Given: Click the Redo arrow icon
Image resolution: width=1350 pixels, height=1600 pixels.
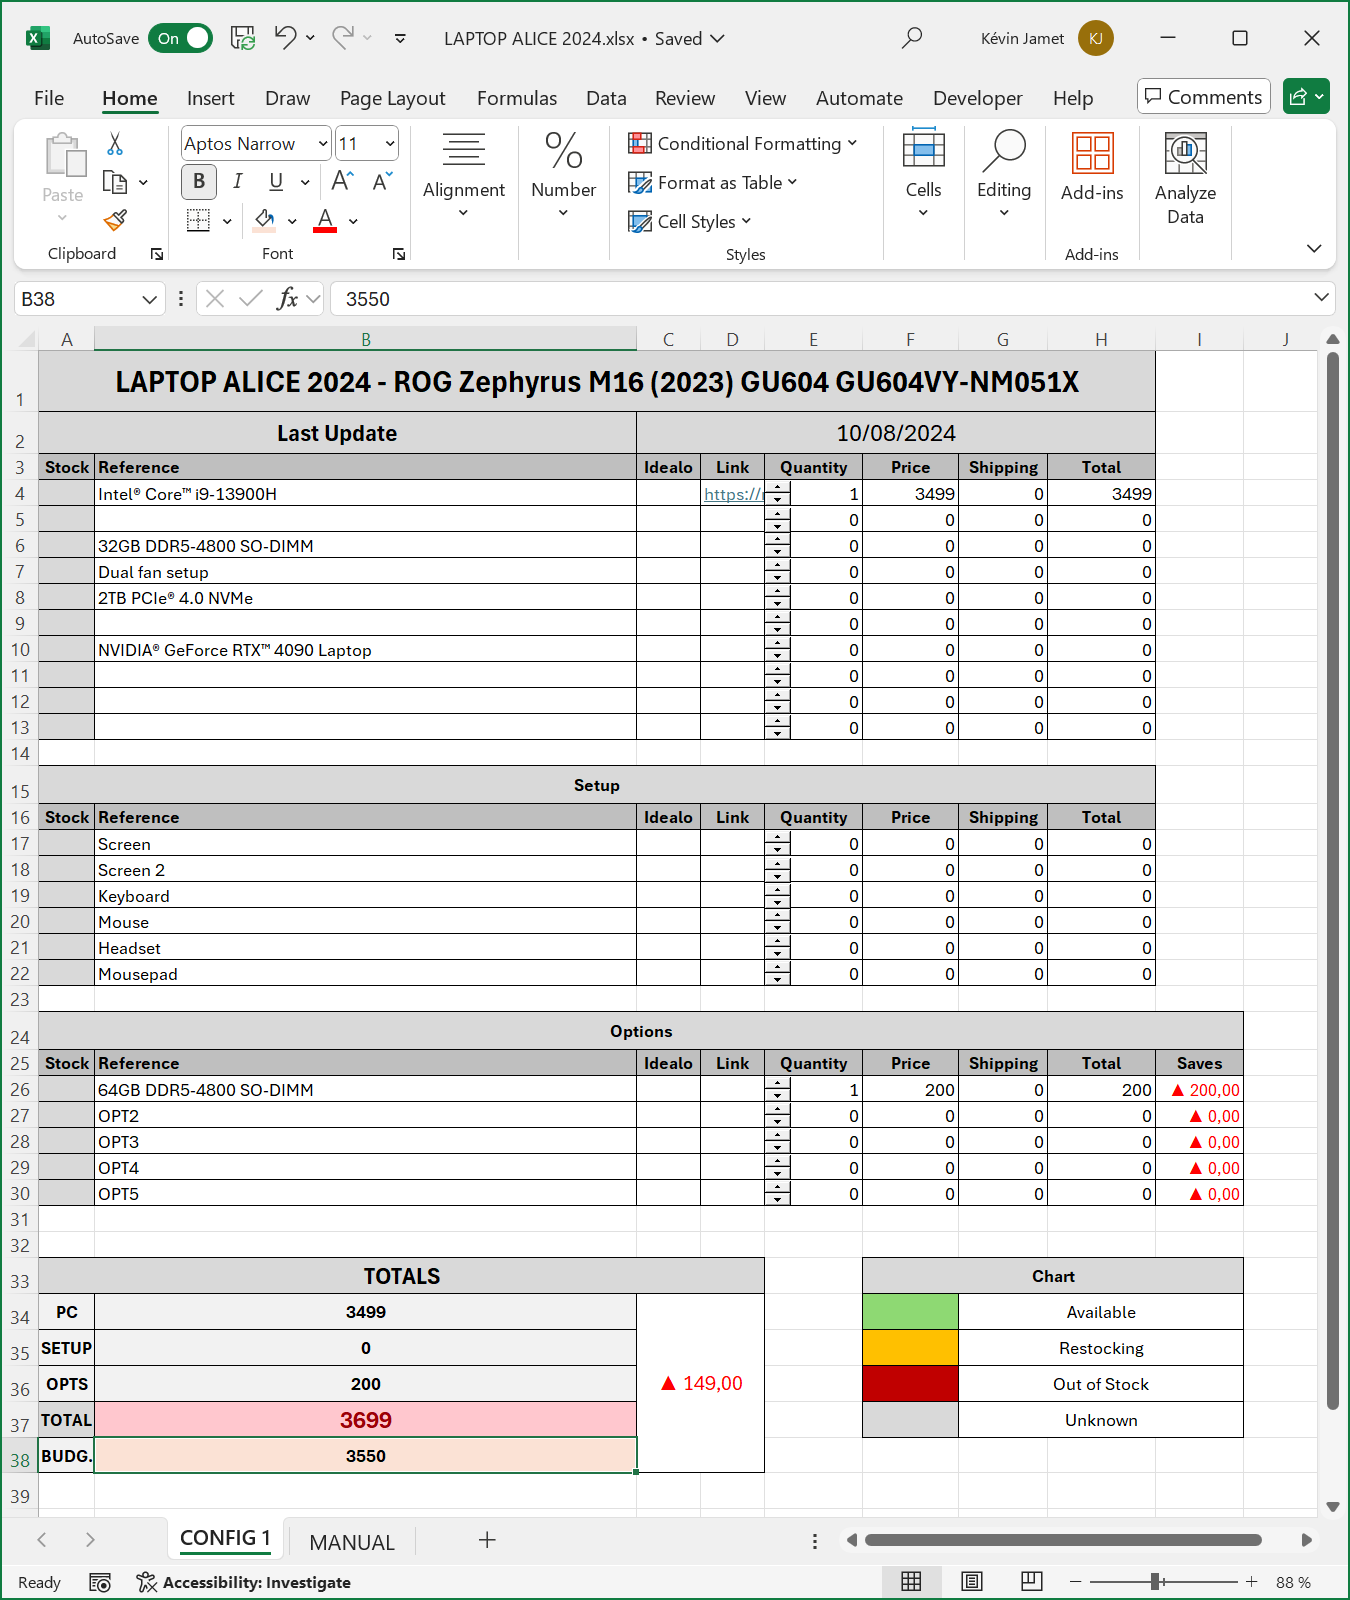Looking at the screenshot, I should (343, 38).
